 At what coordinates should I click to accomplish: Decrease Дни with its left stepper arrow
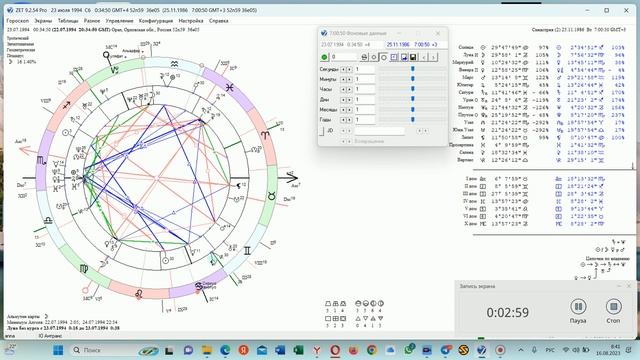coord(343,100)
